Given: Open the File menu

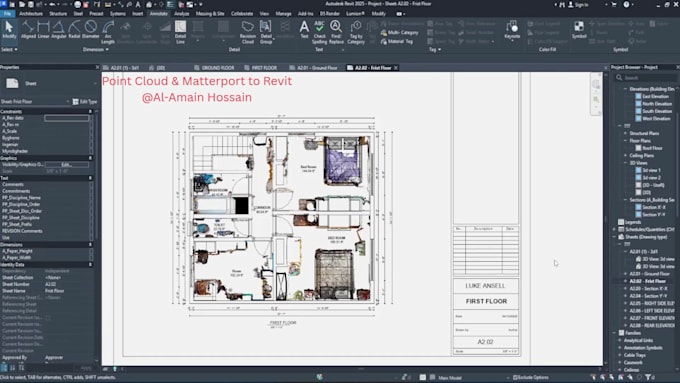Looking at the screenshot, I should [x=7, y=13].
